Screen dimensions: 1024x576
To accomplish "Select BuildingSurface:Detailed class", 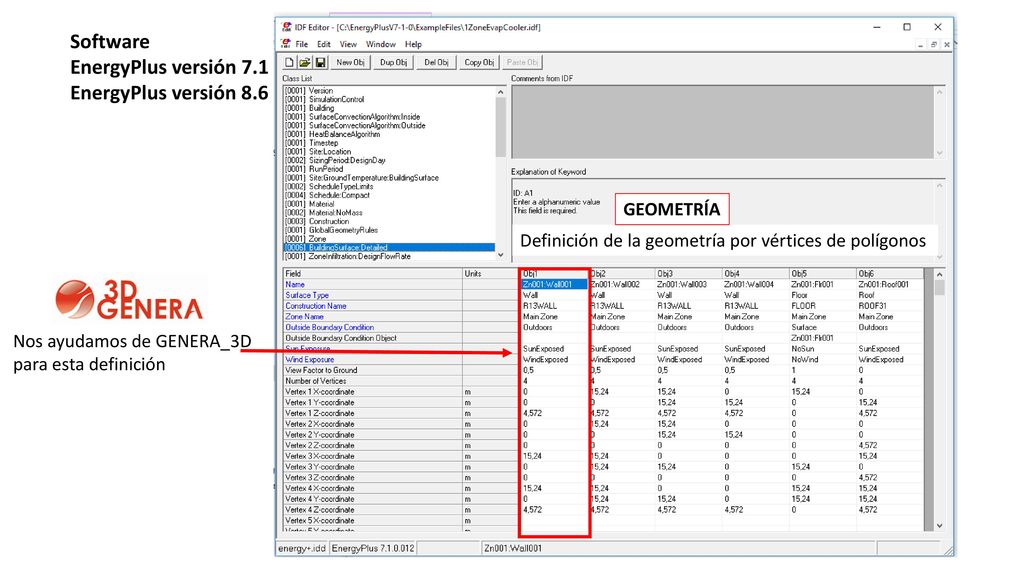I will pos(389,248).
